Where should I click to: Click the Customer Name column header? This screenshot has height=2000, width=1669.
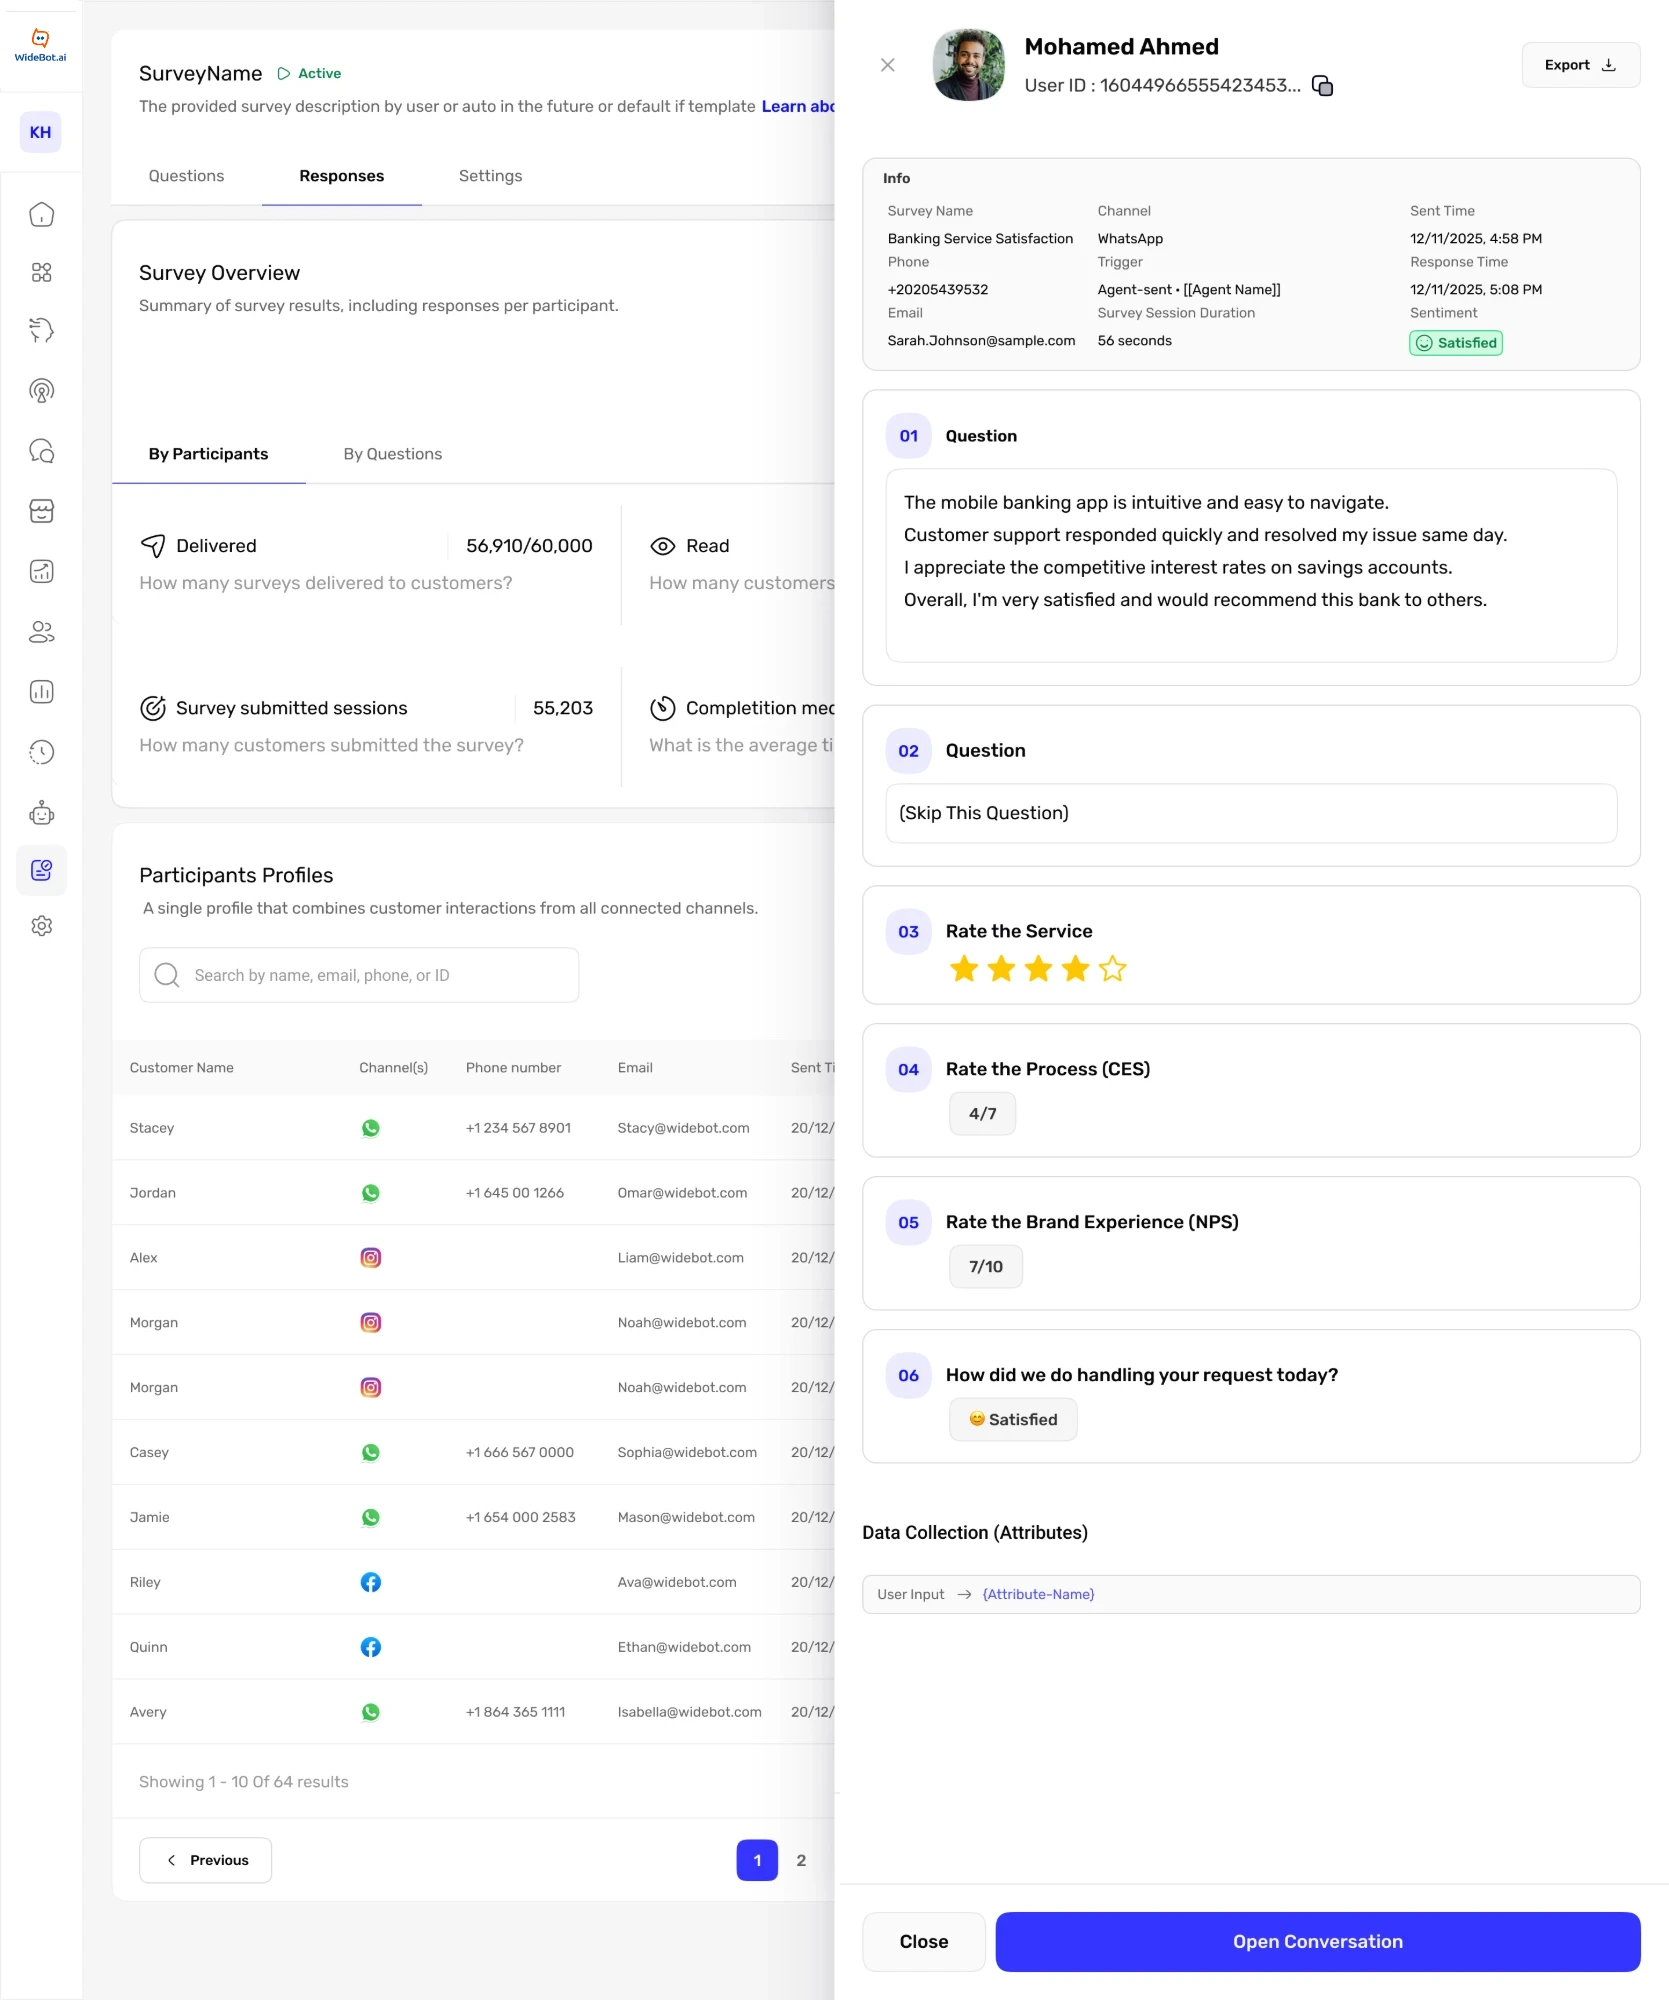coord(181,1068)
